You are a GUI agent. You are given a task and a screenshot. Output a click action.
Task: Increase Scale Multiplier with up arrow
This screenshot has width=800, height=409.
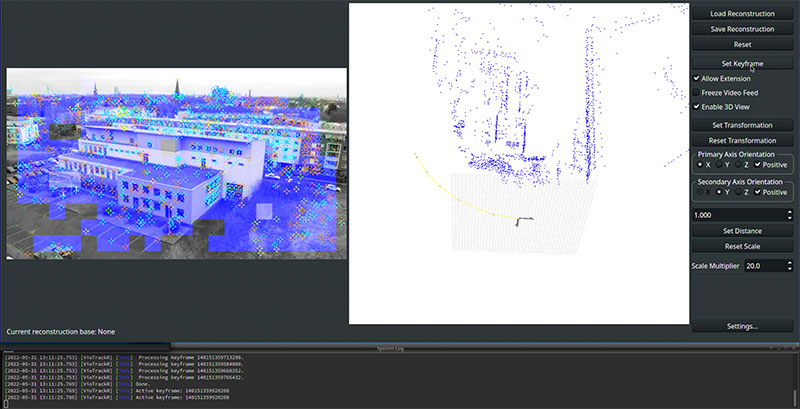click(x=789, y=263)
